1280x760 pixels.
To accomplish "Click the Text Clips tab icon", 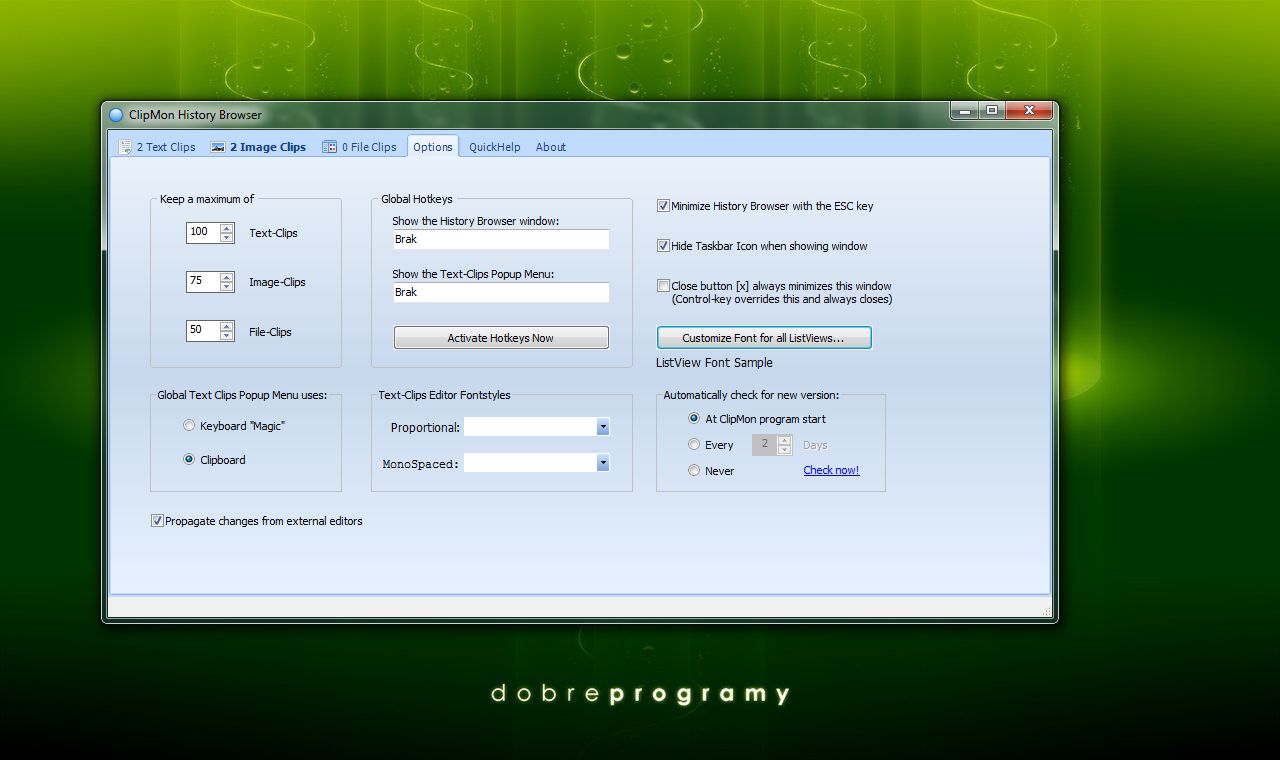I will 125,147.
